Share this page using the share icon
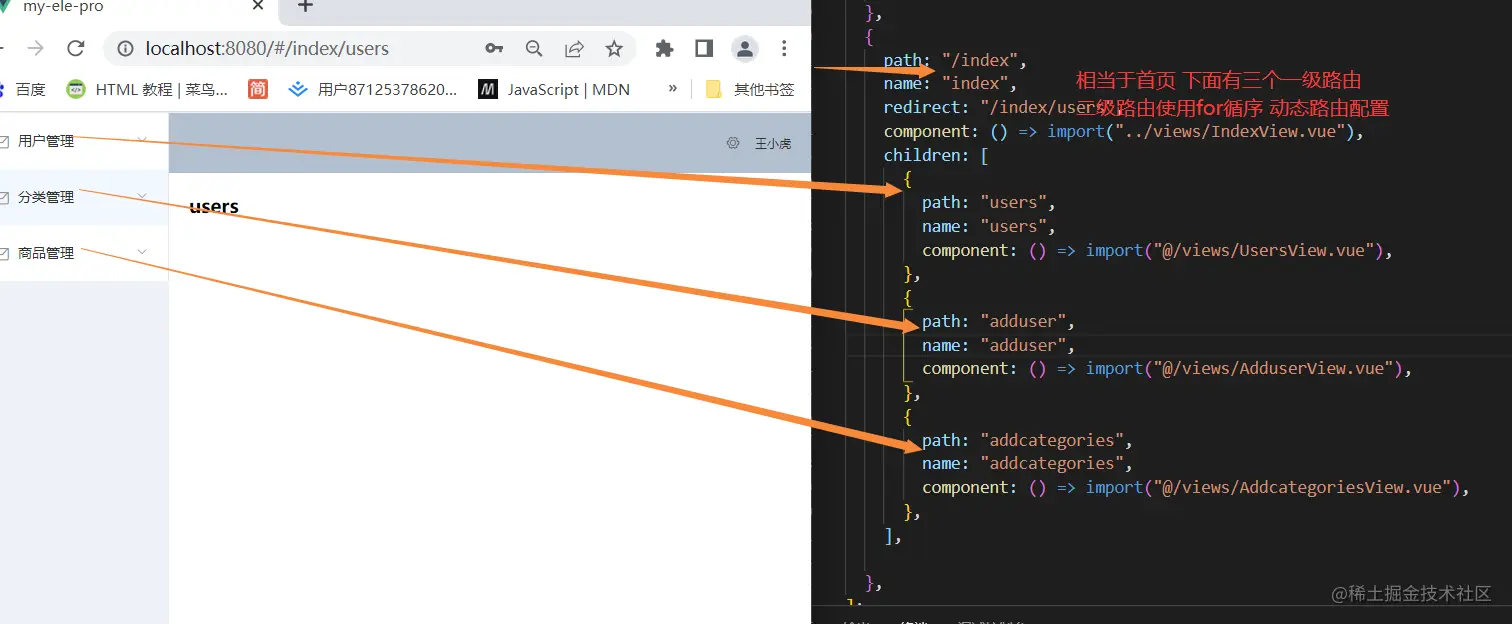This screenshot has width=1512, height=624. [x=574, y=48]
